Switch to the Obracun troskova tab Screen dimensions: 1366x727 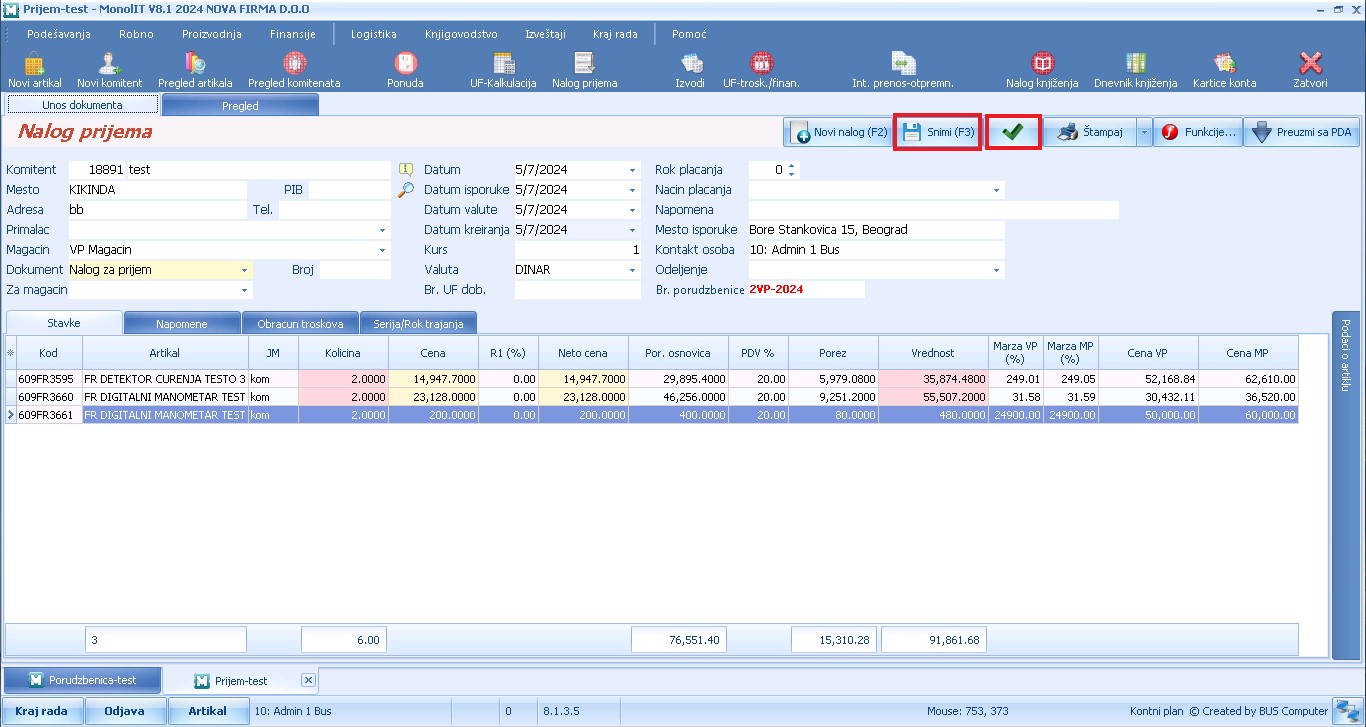[x=300, y=324]
